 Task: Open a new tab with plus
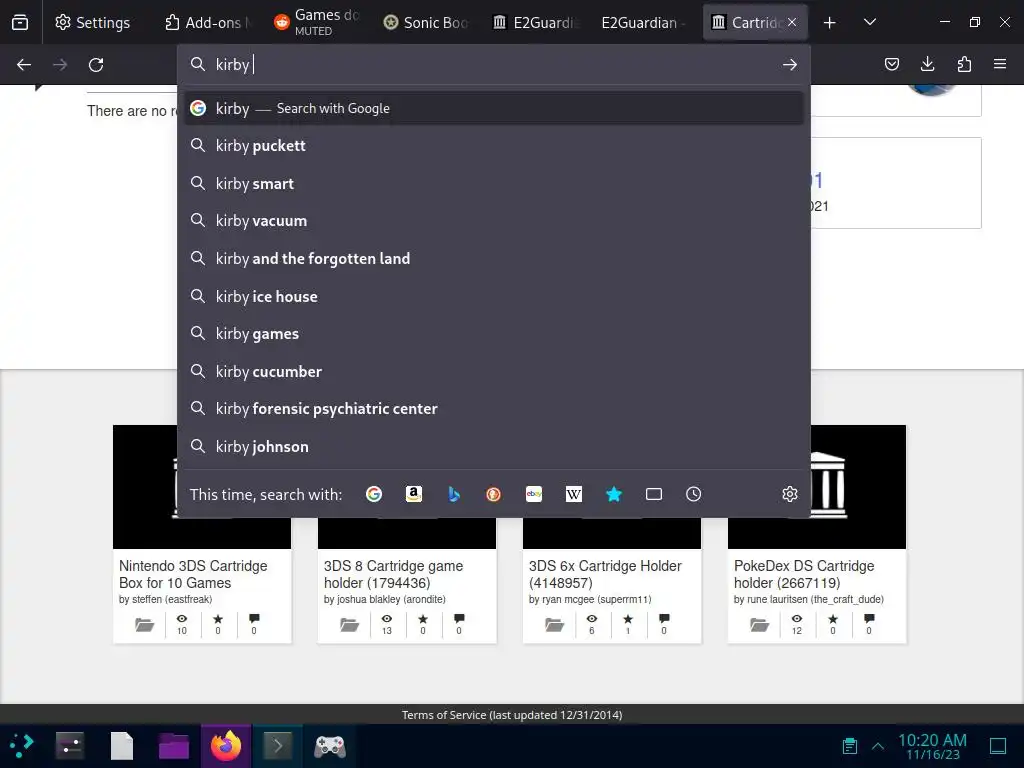(829, 23)
